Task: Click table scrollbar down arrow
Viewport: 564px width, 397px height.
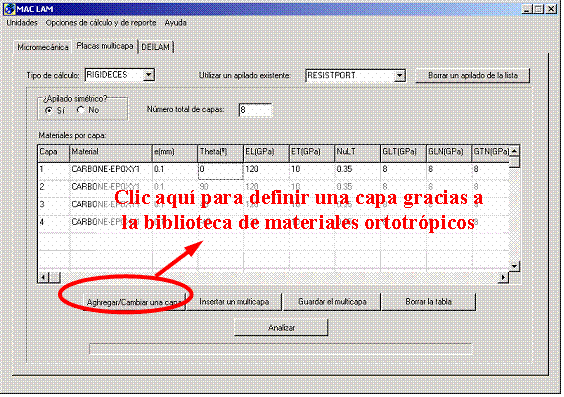Action: point(515,266)
